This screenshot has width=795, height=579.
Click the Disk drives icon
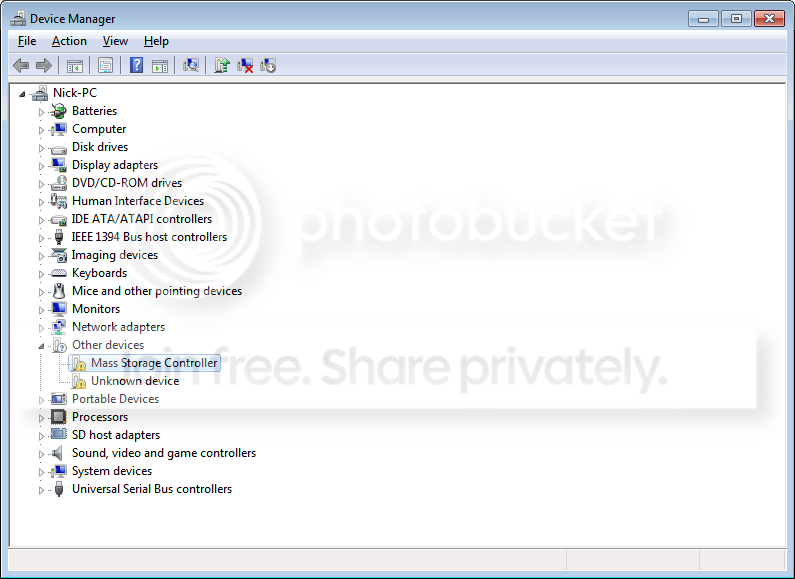59,148
